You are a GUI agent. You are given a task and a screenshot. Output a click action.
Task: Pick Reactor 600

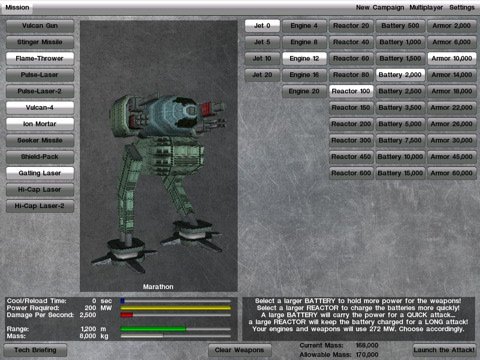(351, 173)
